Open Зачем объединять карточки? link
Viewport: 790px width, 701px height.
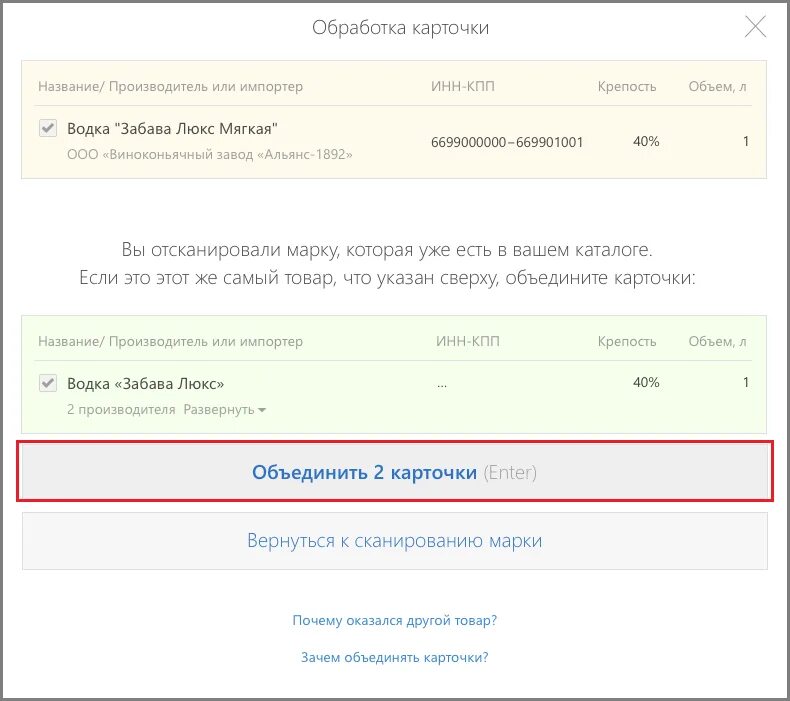[394, 657]
